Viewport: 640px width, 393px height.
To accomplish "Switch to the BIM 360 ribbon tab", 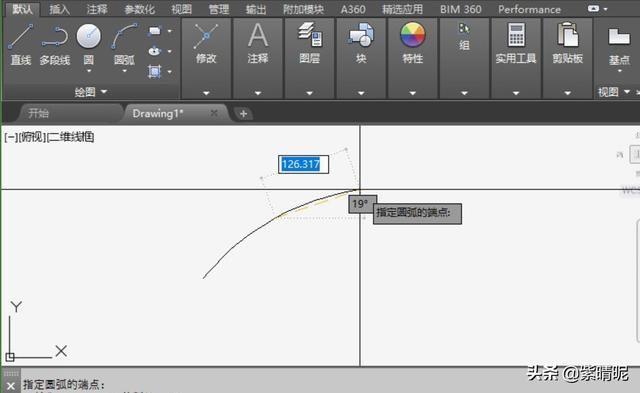I will tap(460, 9).
